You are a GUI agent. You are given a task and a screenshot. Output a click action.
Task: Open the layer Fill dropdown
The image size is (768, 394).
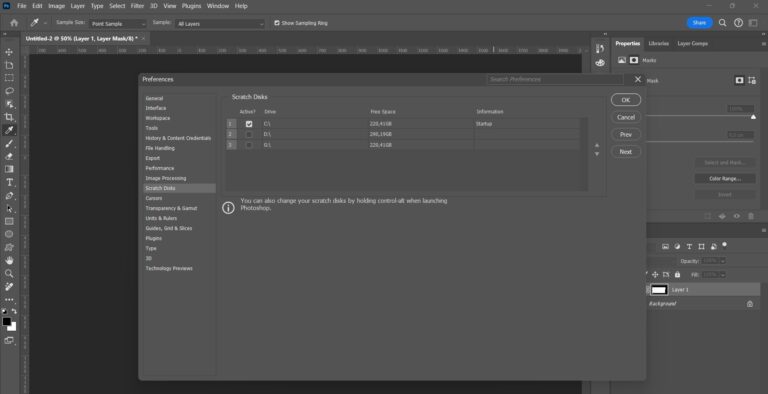coord(723,275)
